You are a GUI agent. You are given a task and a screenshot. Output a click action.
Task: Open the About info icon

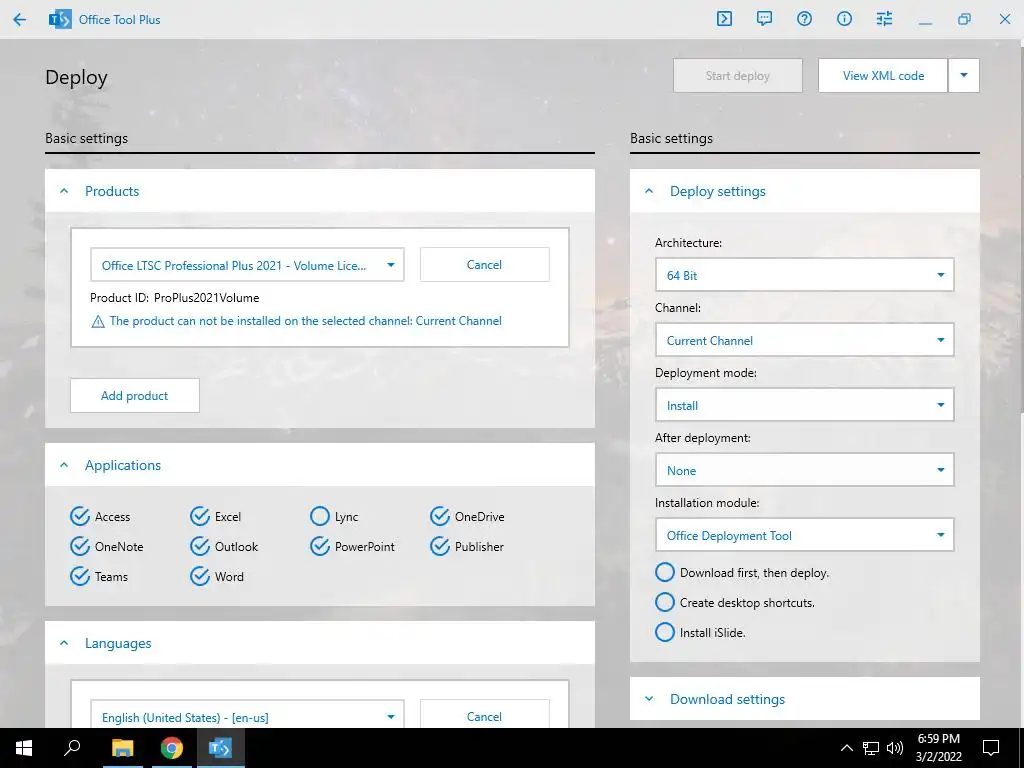(x=844, y=19)
